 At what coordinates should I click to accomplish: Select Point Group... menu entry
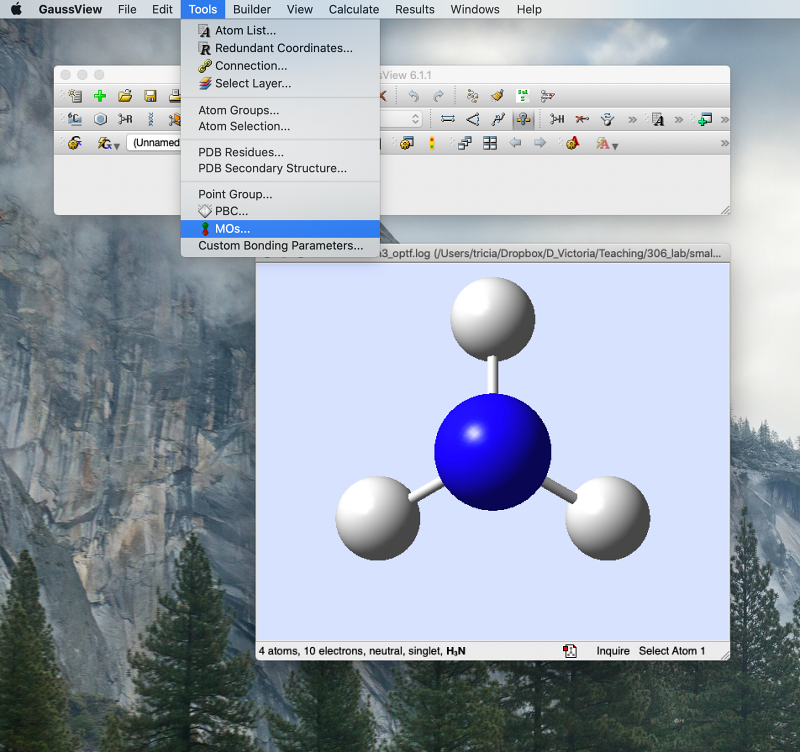click(235, 194)
